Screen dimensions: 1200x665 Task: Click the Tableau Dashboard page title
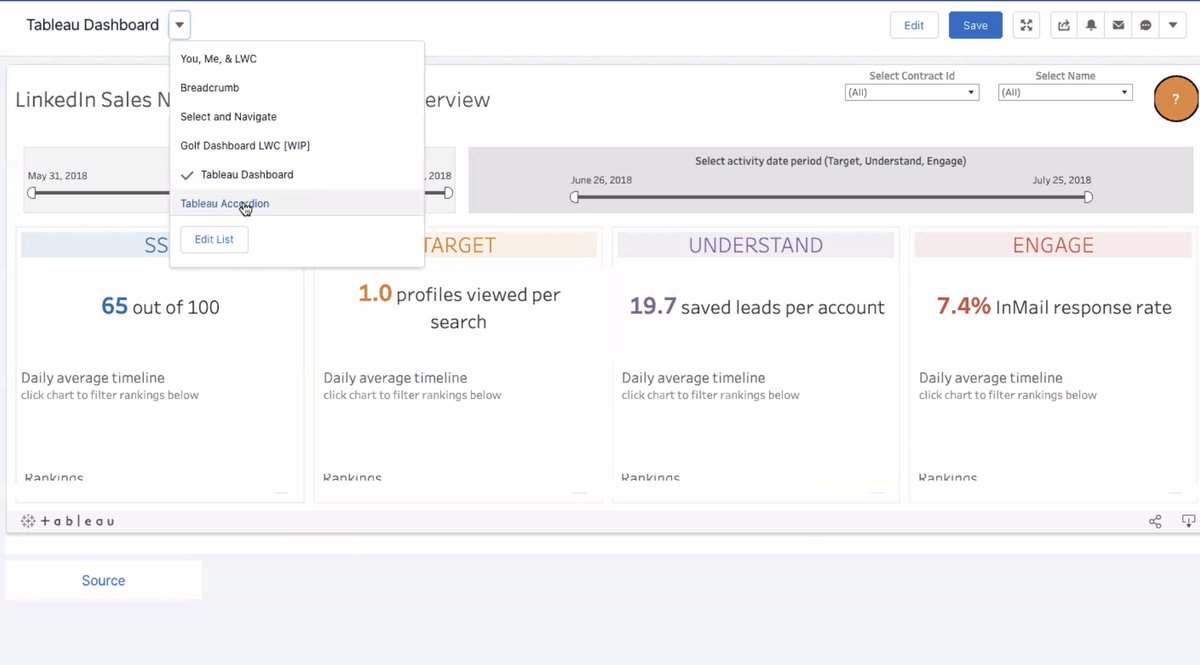92,25
